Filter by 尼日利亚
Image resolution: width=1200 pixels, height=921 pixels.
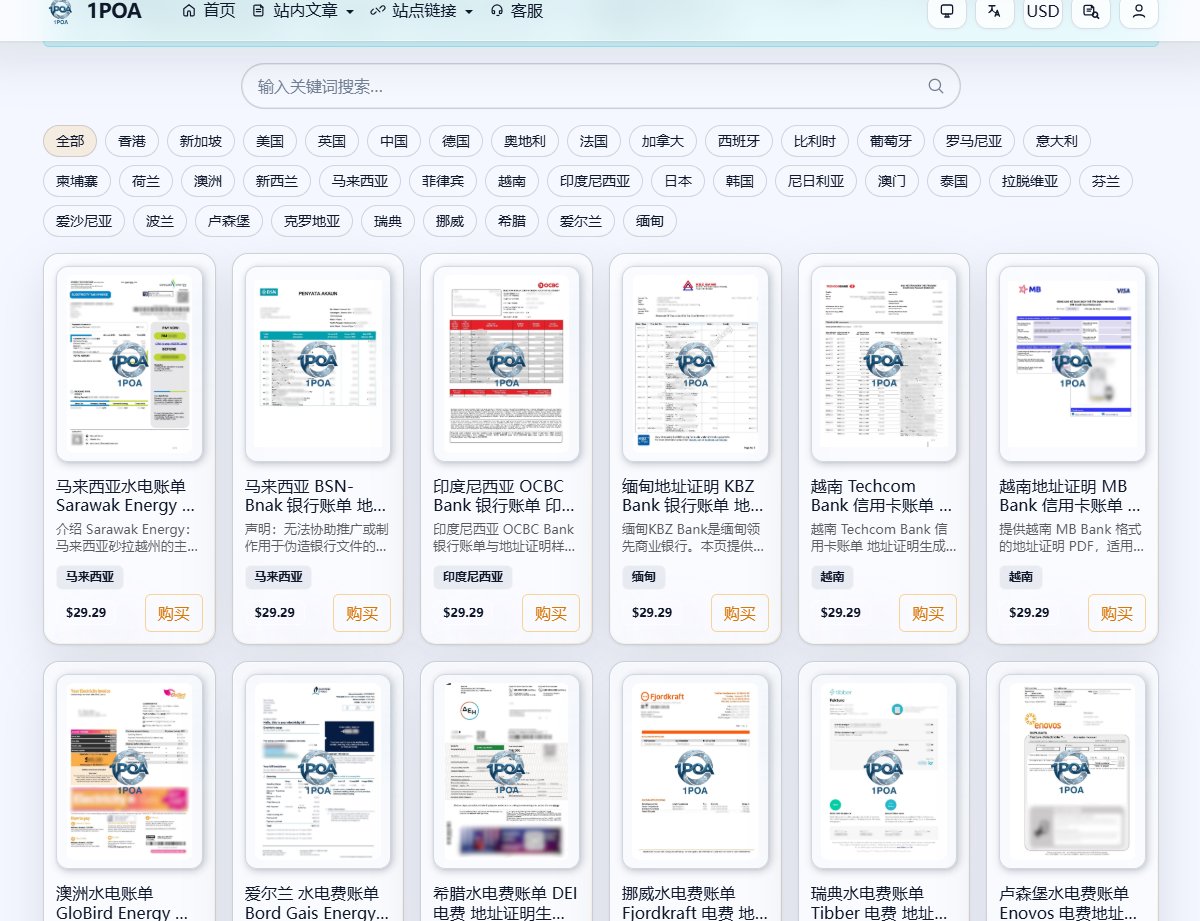coord(816,181)
